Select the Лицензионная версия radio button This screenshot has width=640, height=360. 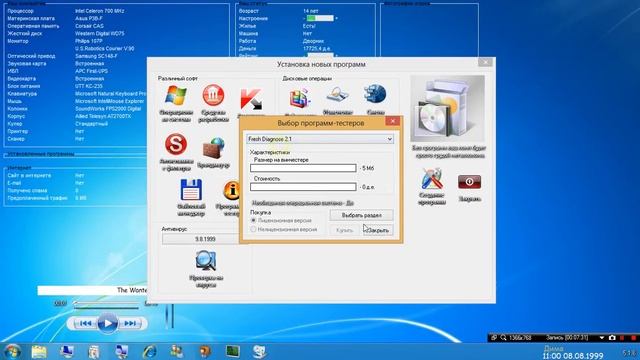click(253, 220)
